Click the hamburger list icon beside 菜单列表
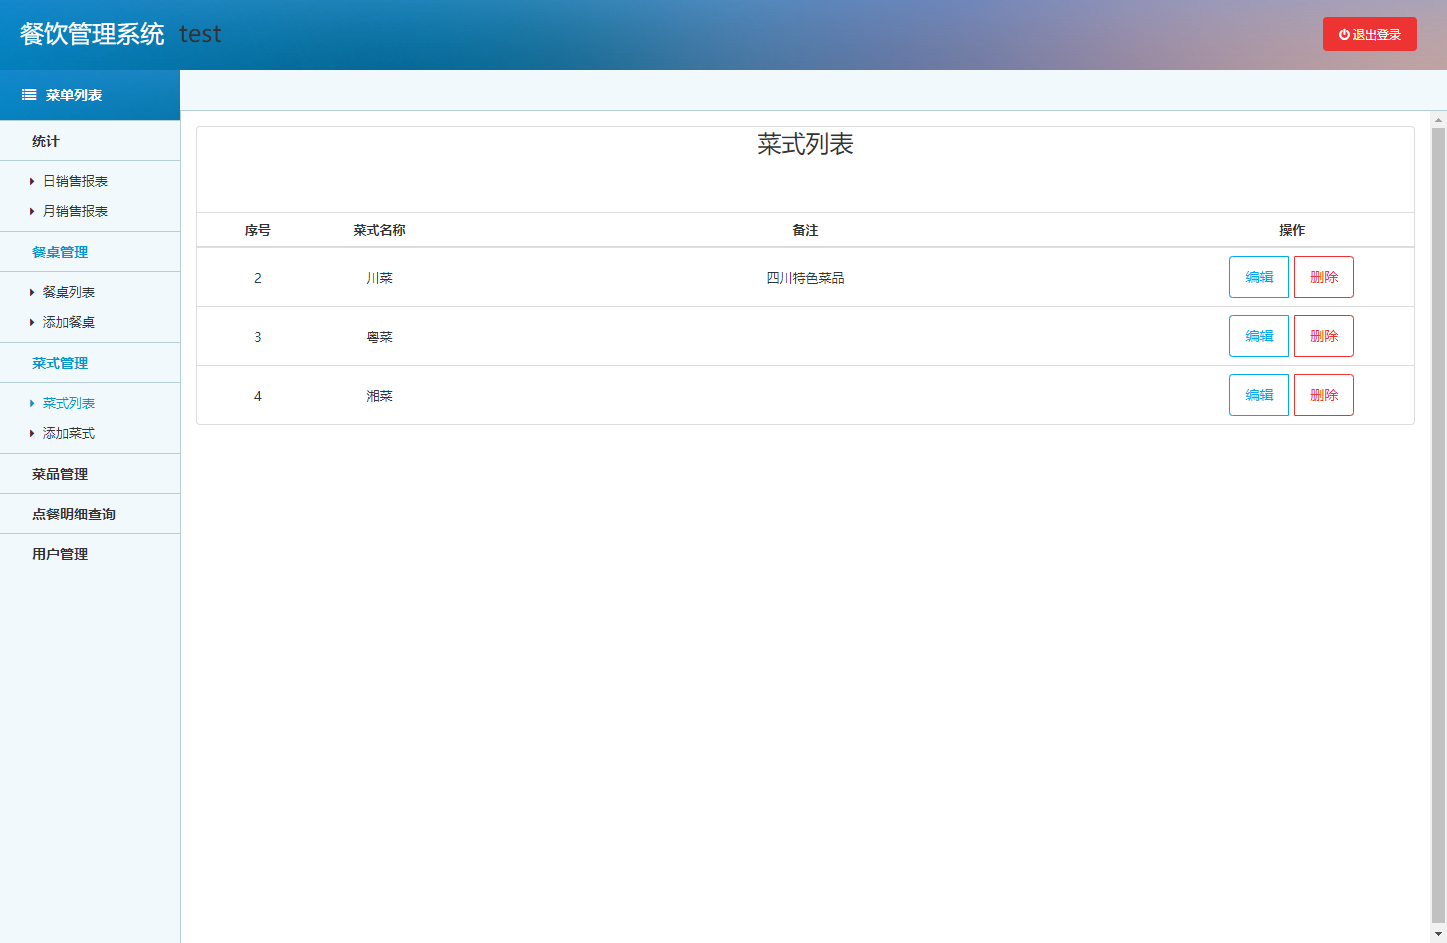 point(29,95)
